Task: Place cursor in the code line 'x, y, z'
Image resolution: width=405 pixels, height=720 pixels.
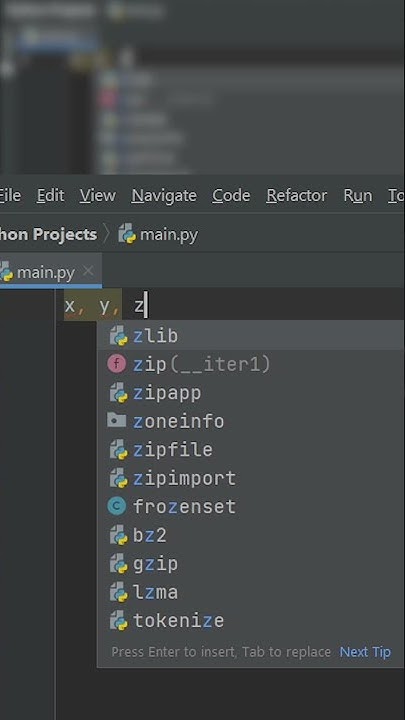Action: pyautogui.click(x=105, y=305)
